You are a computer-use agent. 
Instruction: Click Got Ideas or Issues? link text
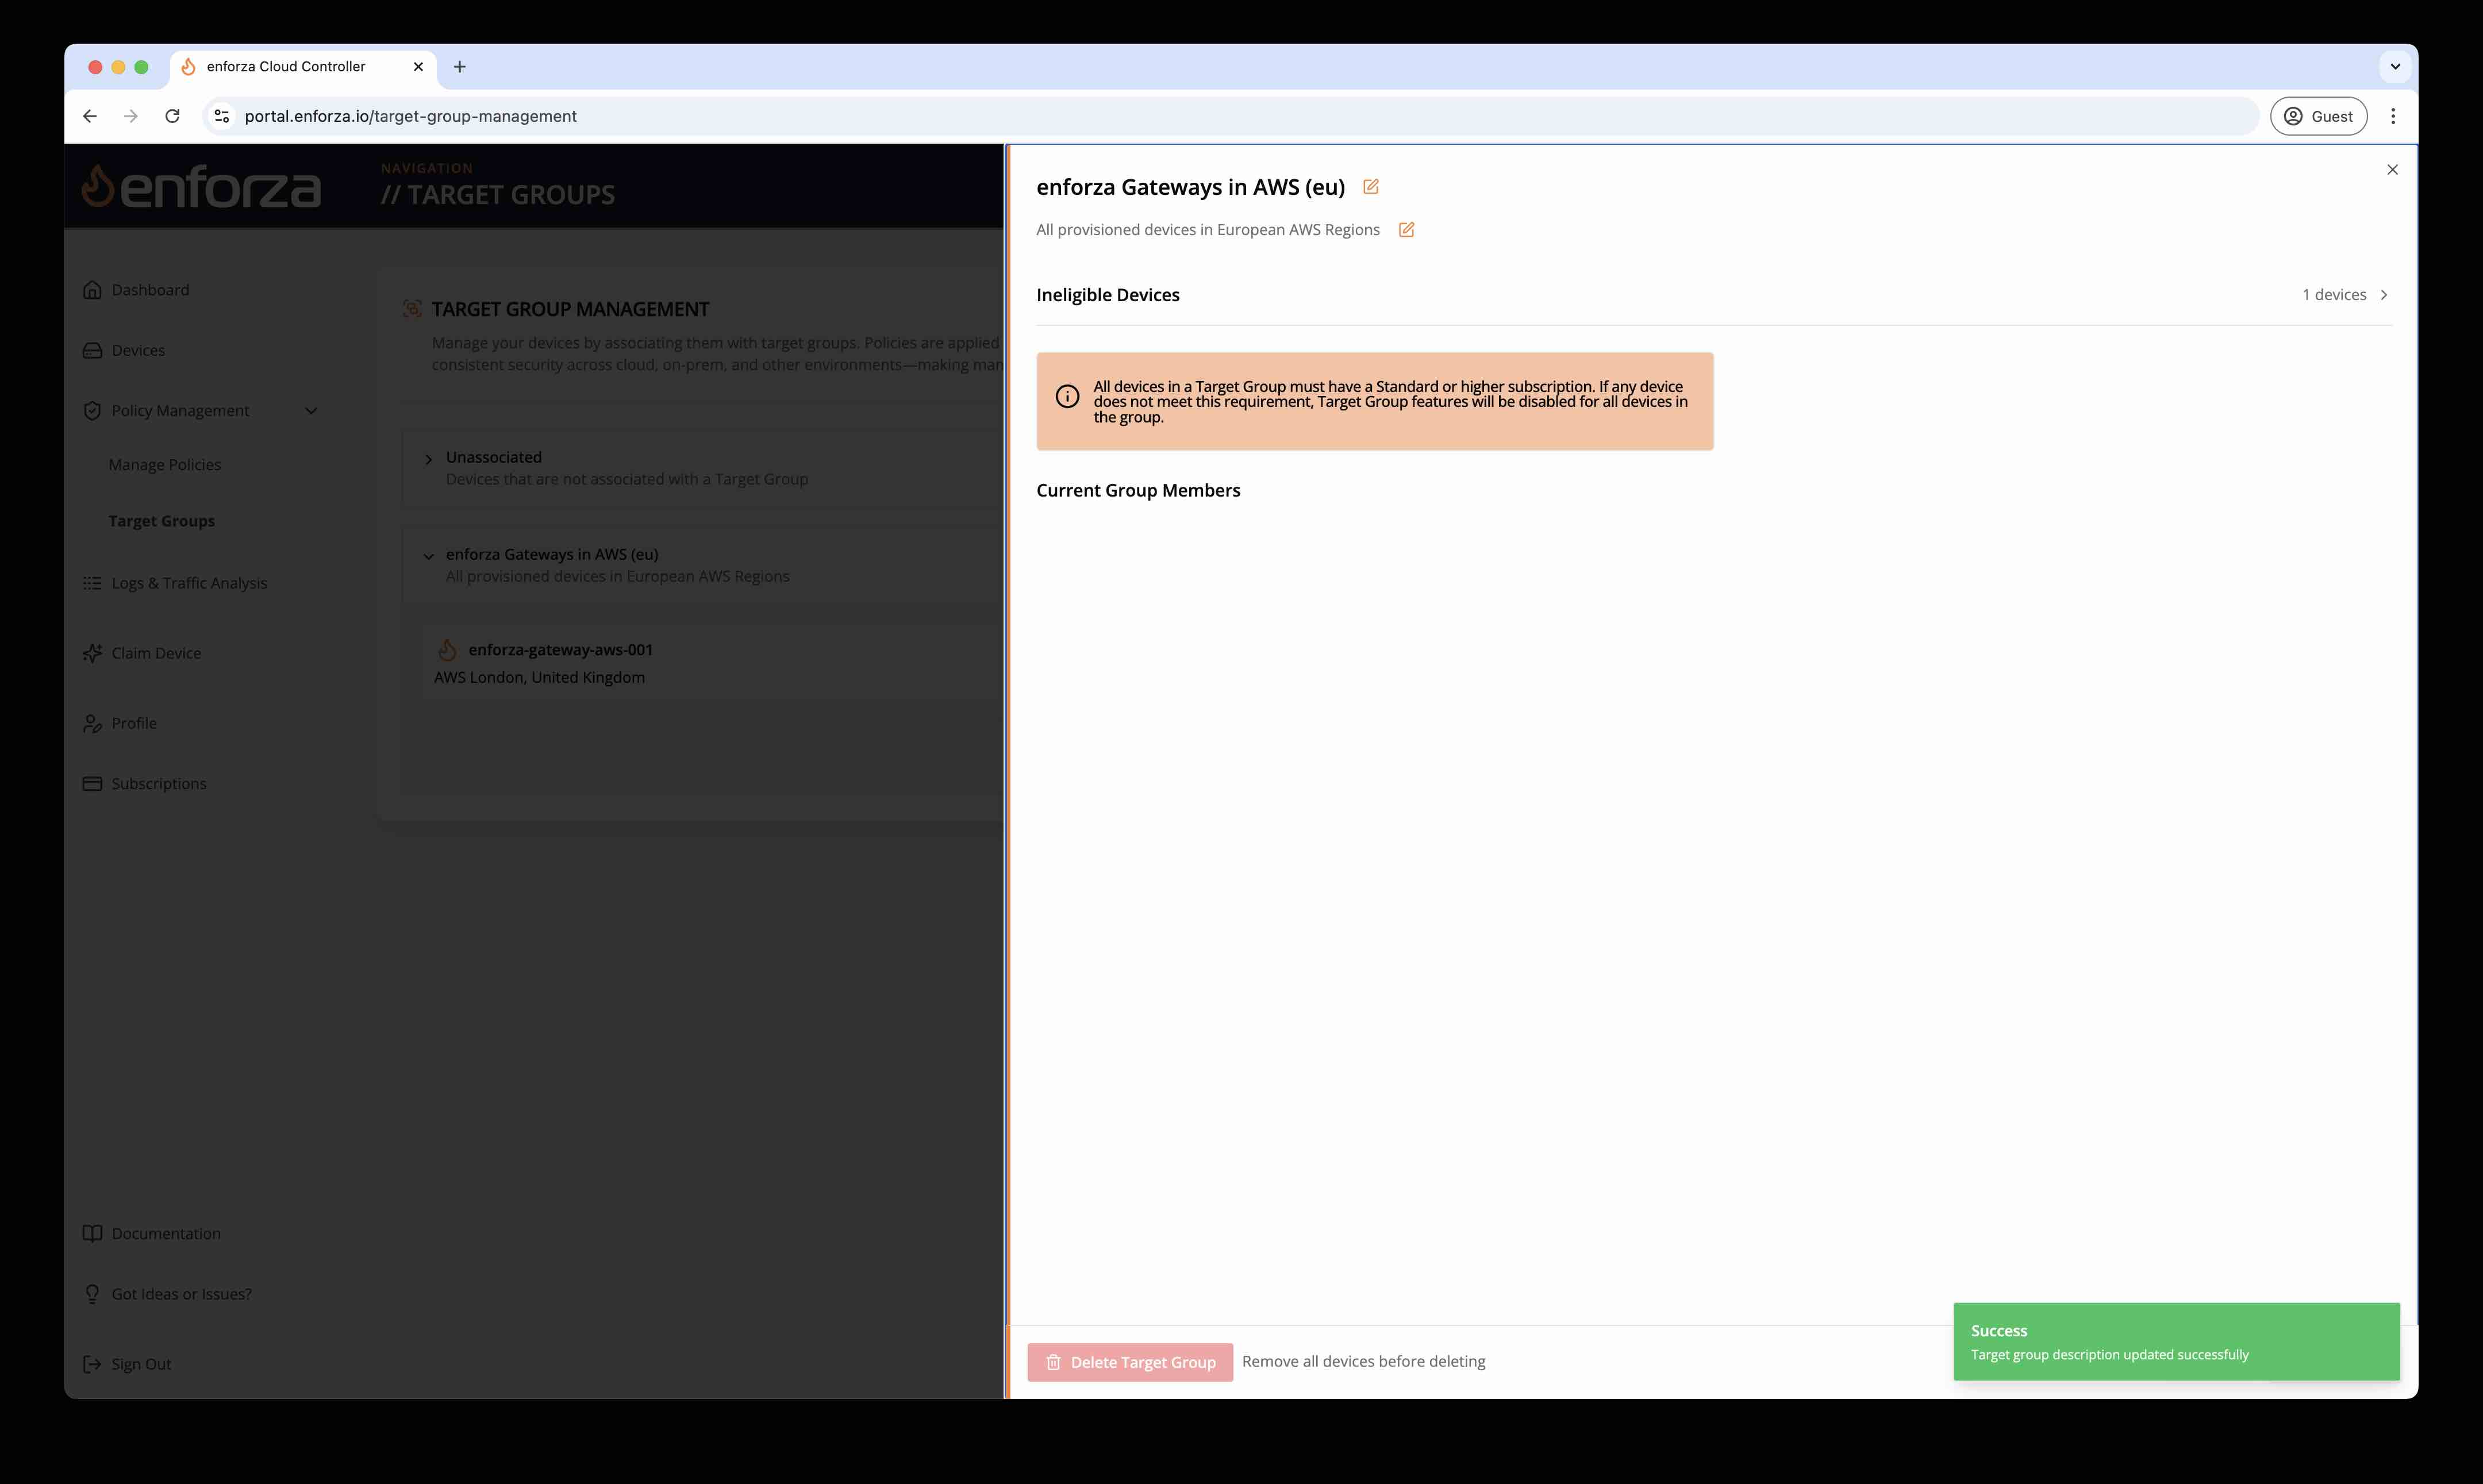[181, 1294]
